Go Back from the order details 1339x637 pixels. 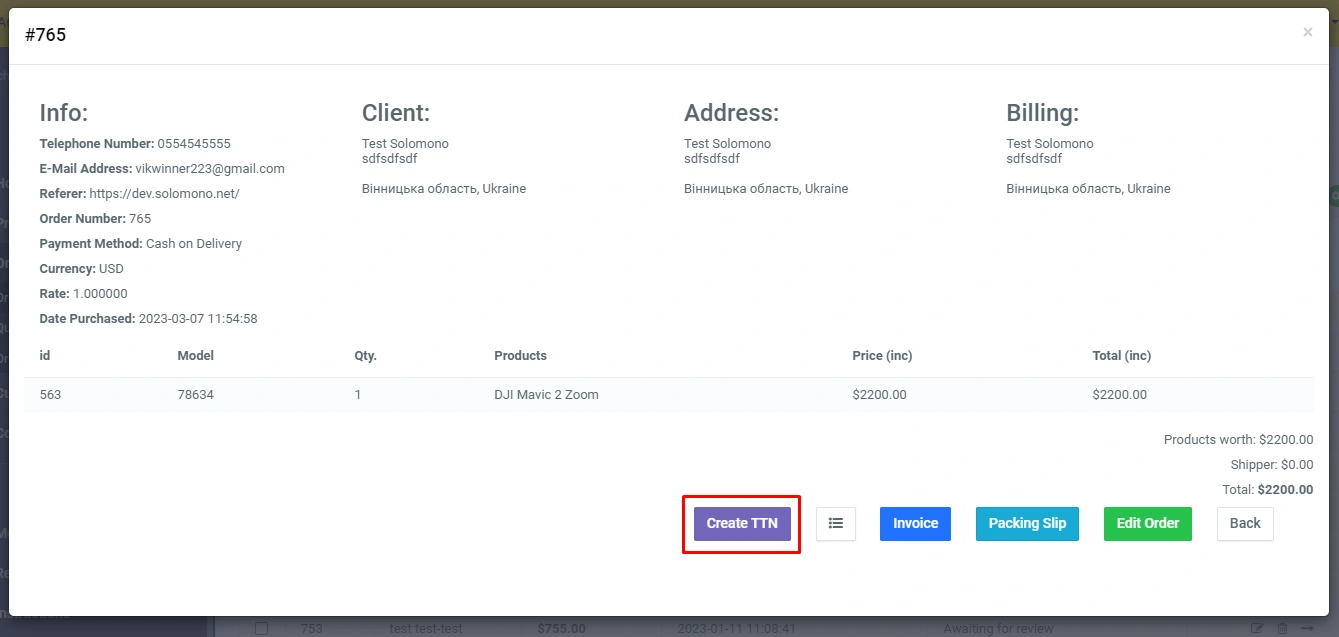tap(1244, 523)
